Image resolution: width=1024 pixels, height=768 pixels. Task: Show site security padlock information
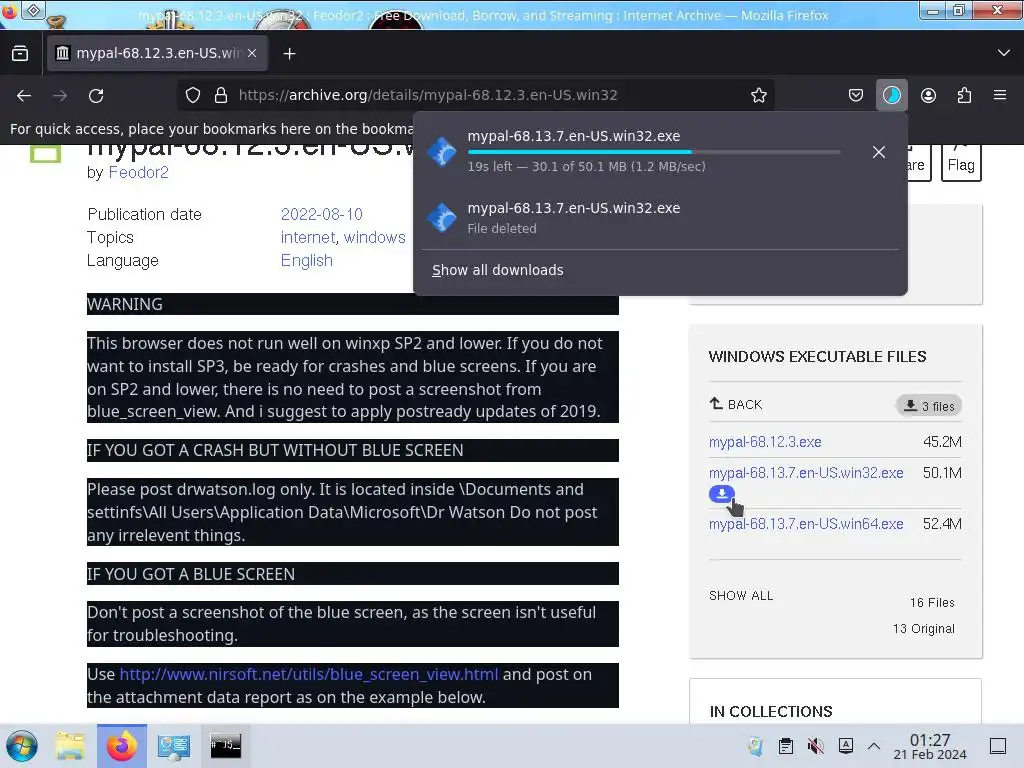(x=221, y=95)
